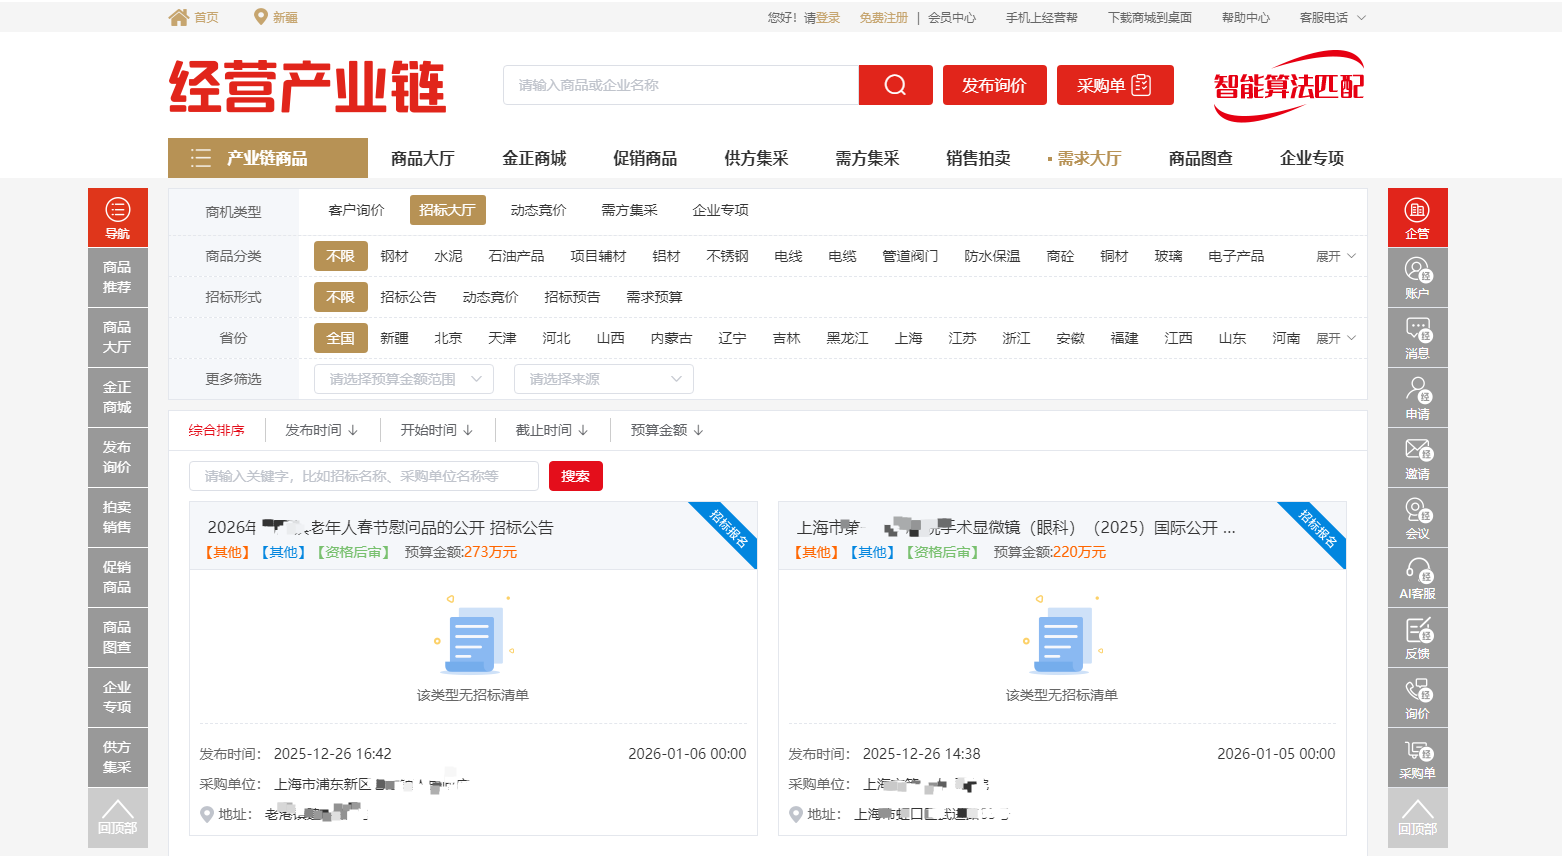Screen dimensions: 1562x856
Task: Go to 商品大厅 in main navigation
Action: point(423,158)
